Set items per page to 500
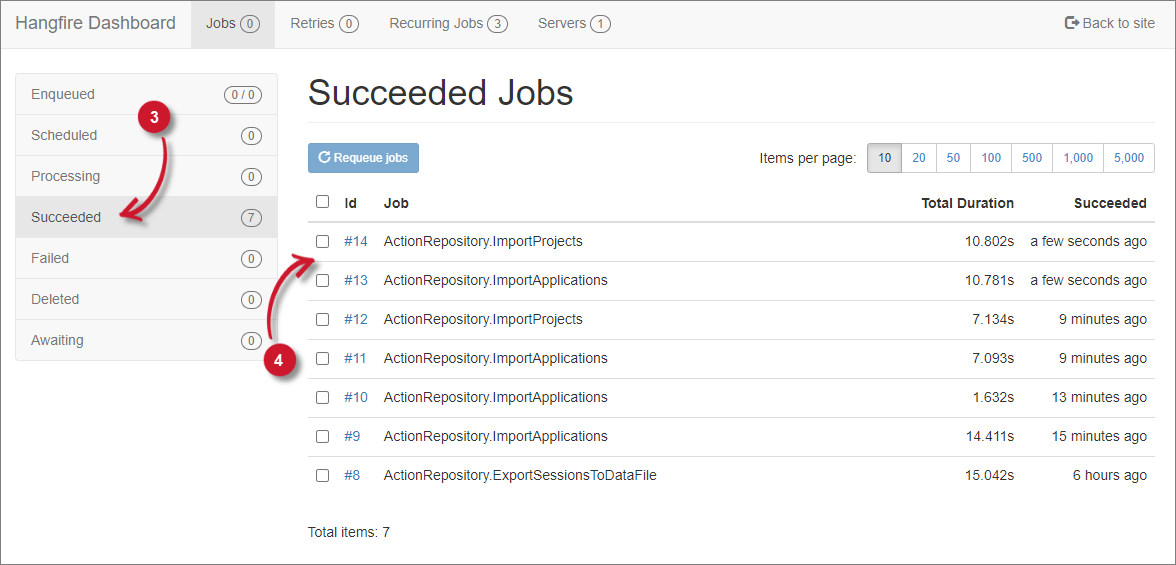The width and height of the screenshot is (1176, 565). coord(1032,158)
